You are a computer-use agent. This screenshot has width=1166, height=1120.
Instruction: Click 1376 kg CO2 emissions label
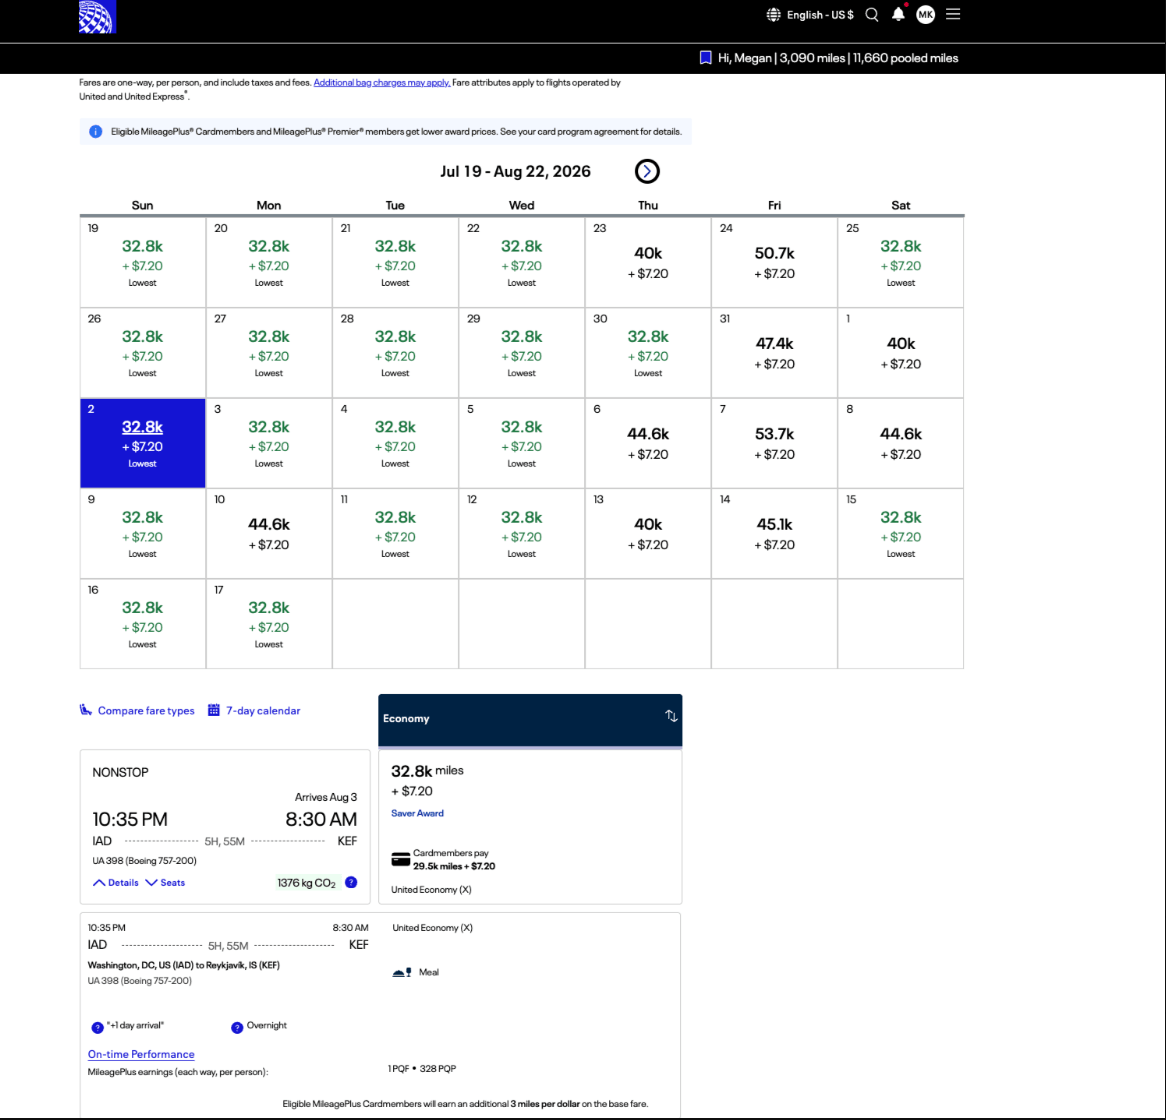click(x=306, y=883)
